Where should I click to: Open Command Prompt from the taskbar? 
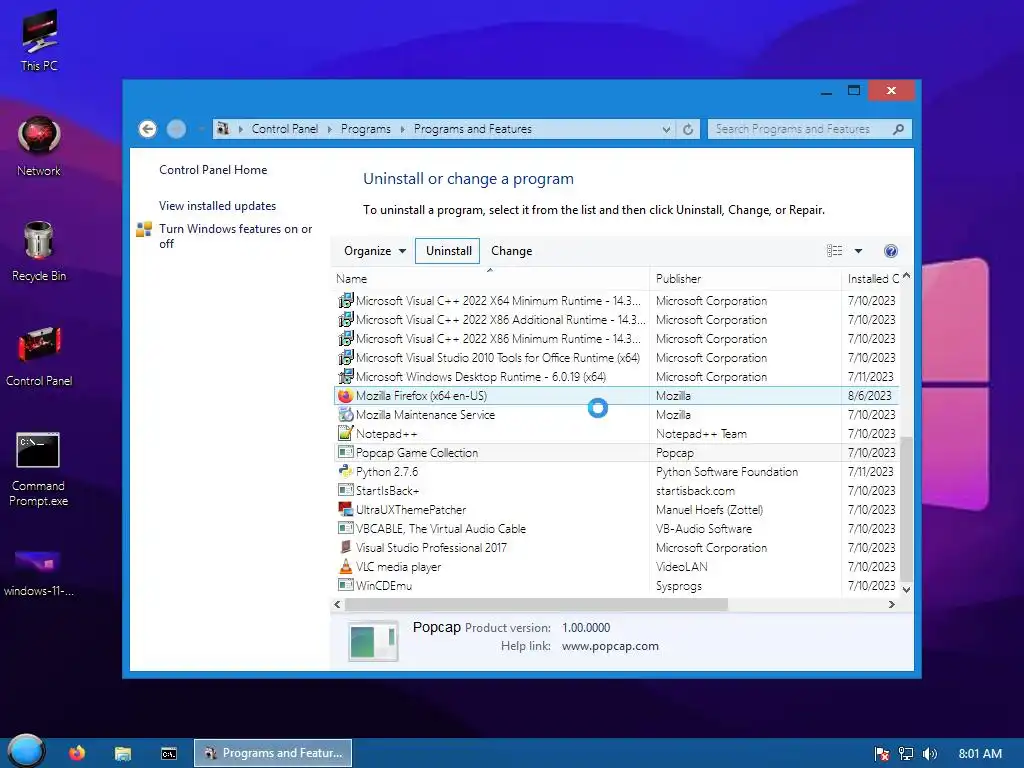[168, 754]
